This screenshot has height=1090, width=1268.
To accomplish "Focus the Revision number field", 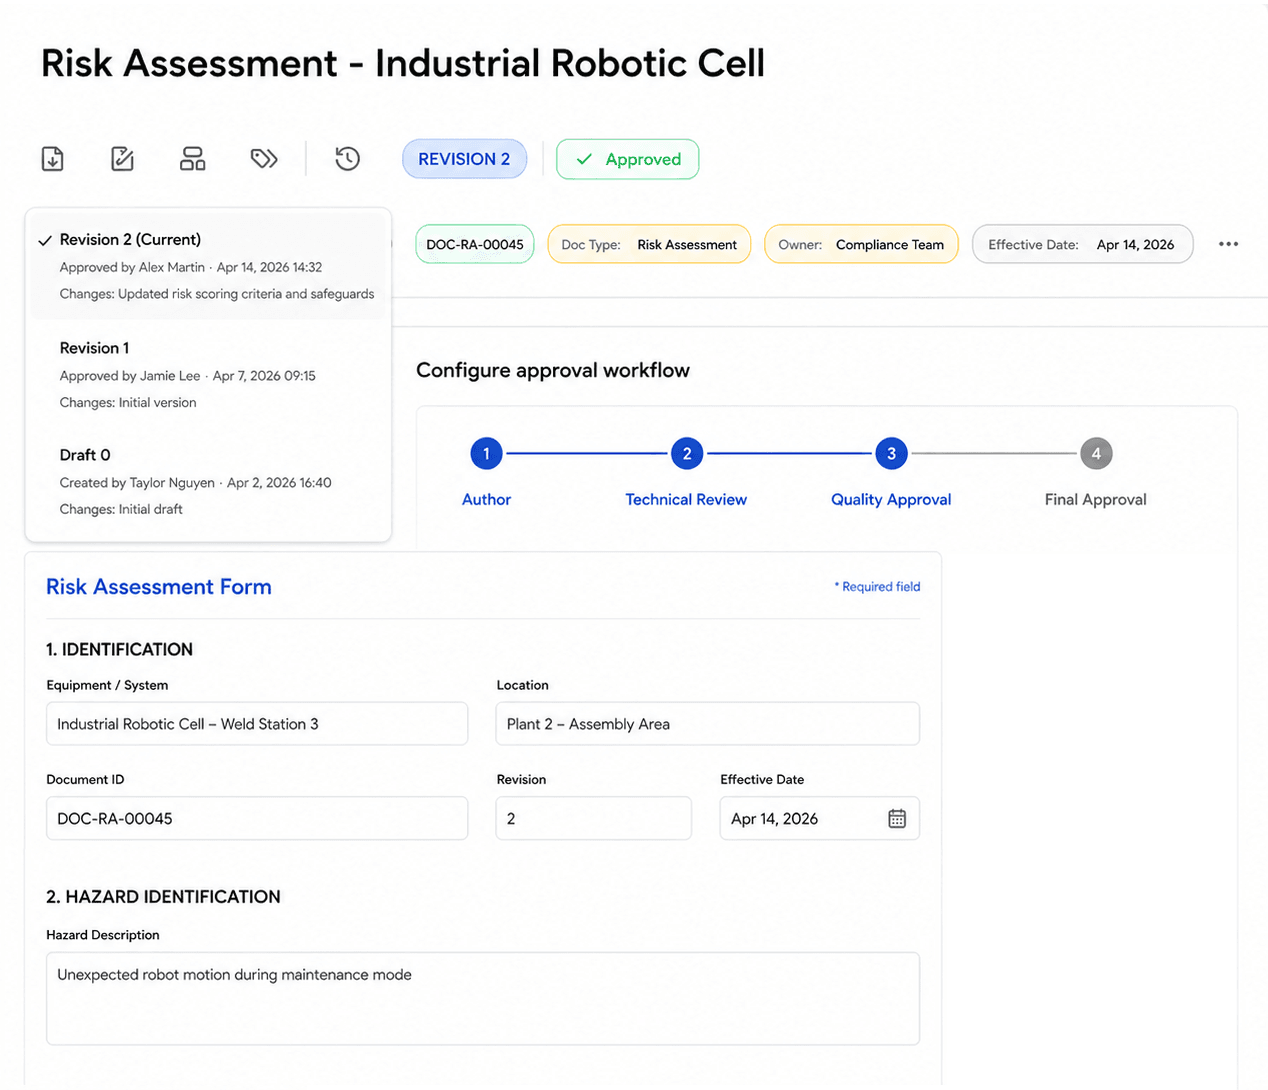I will tap(593, 818).
